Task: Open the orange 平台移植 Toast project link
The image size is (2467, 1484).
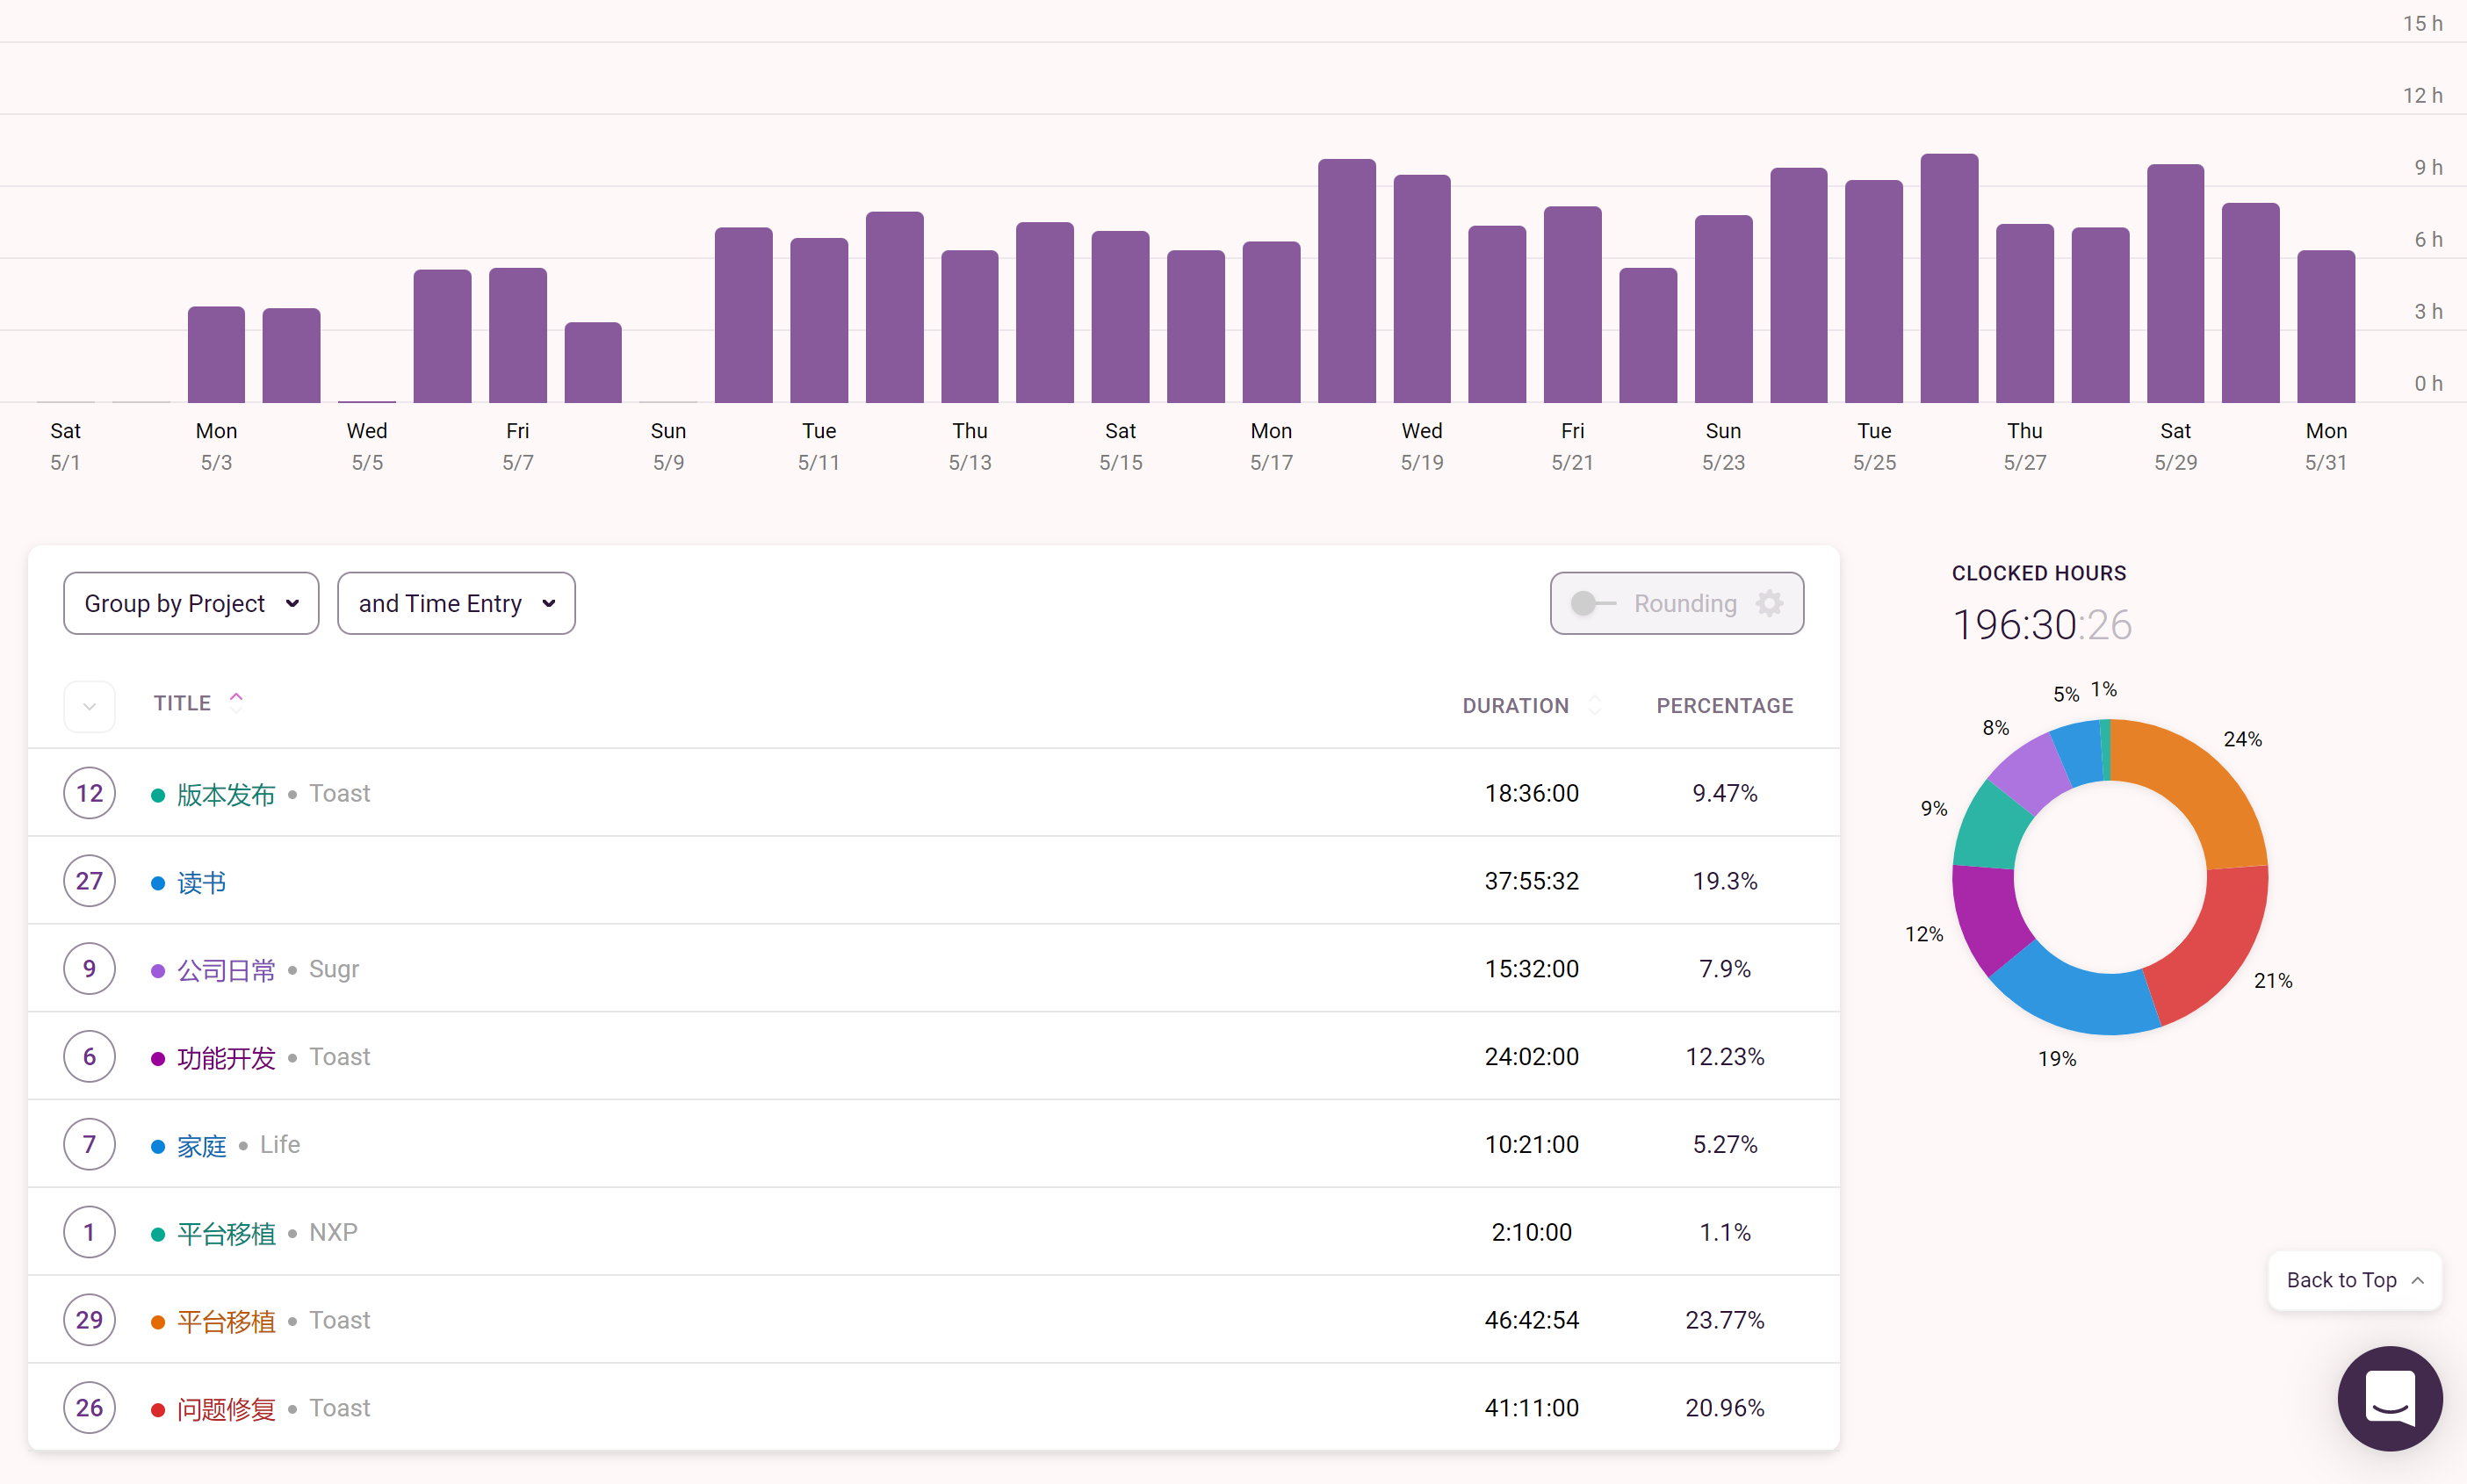Action: (x=226, y=1321)
